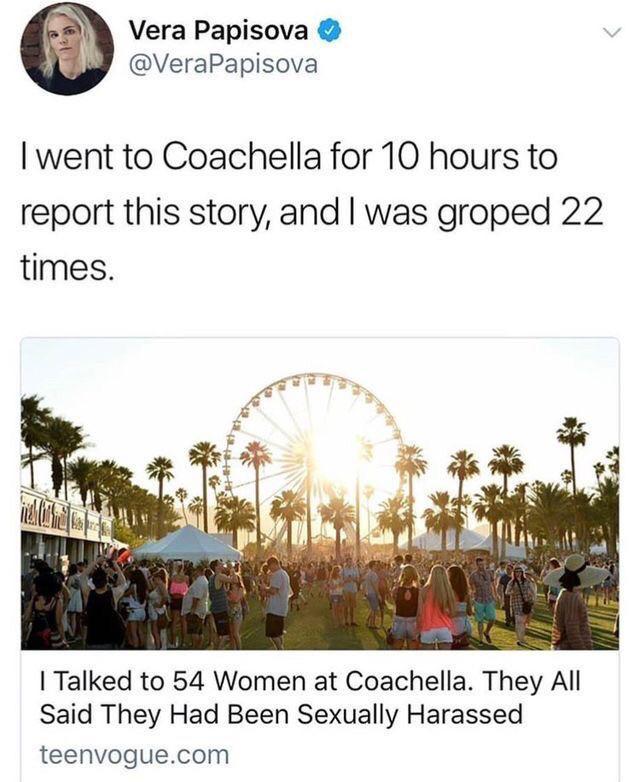Click the blue verified badge

click(x=328, y=32)
